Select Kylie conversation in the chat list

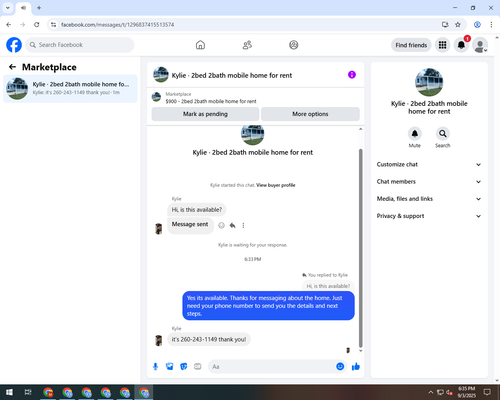point(70,88)
